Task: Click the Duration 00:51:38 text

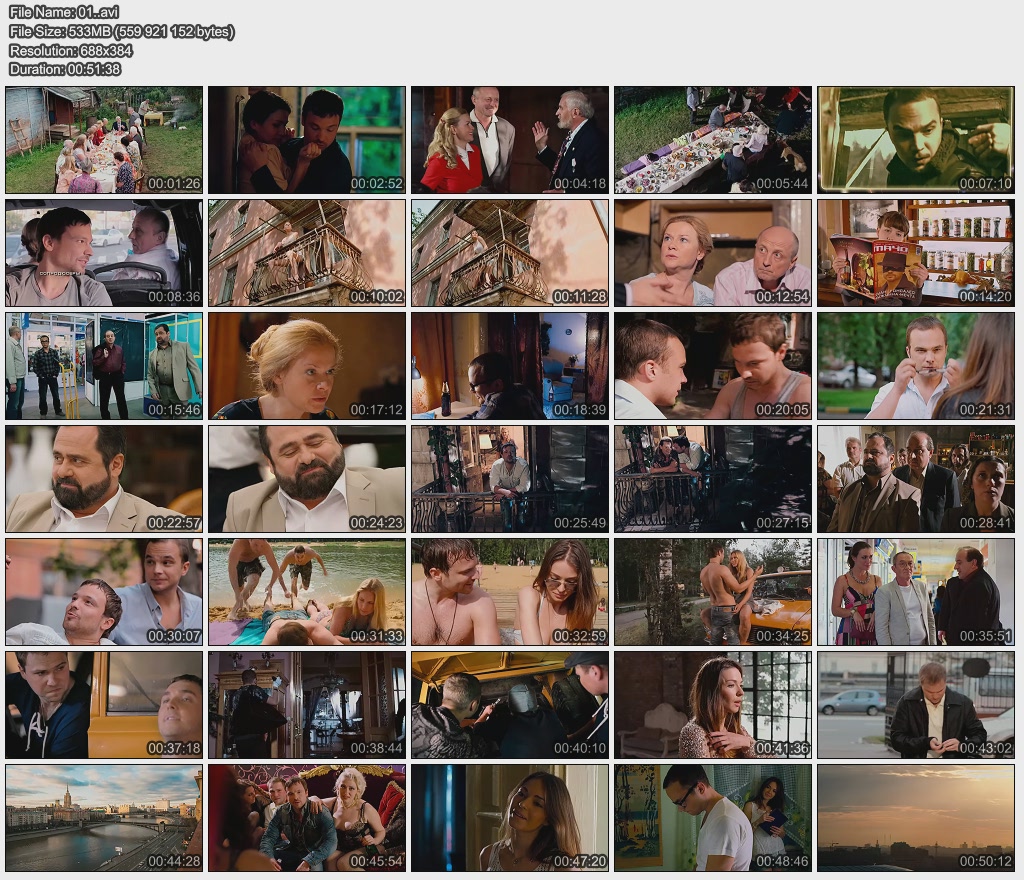Action: [x=65, y=69]
